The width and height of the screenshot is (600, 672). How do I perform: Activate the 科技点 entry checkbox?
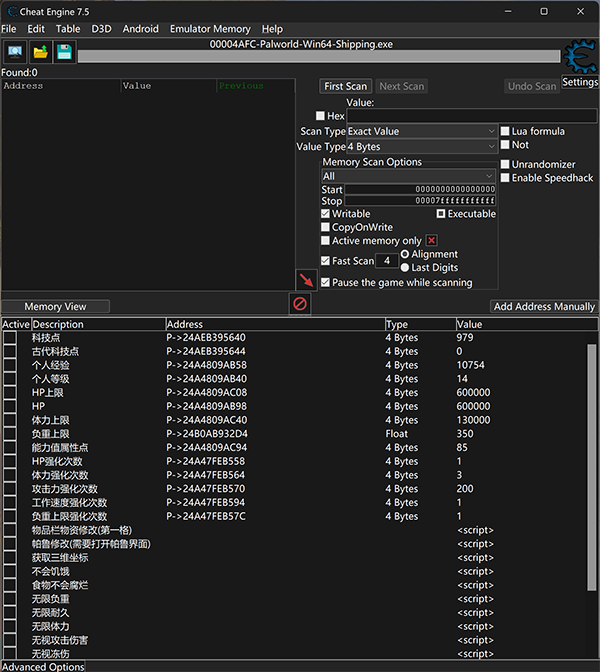pyautogui.click(x=10, y=338)
